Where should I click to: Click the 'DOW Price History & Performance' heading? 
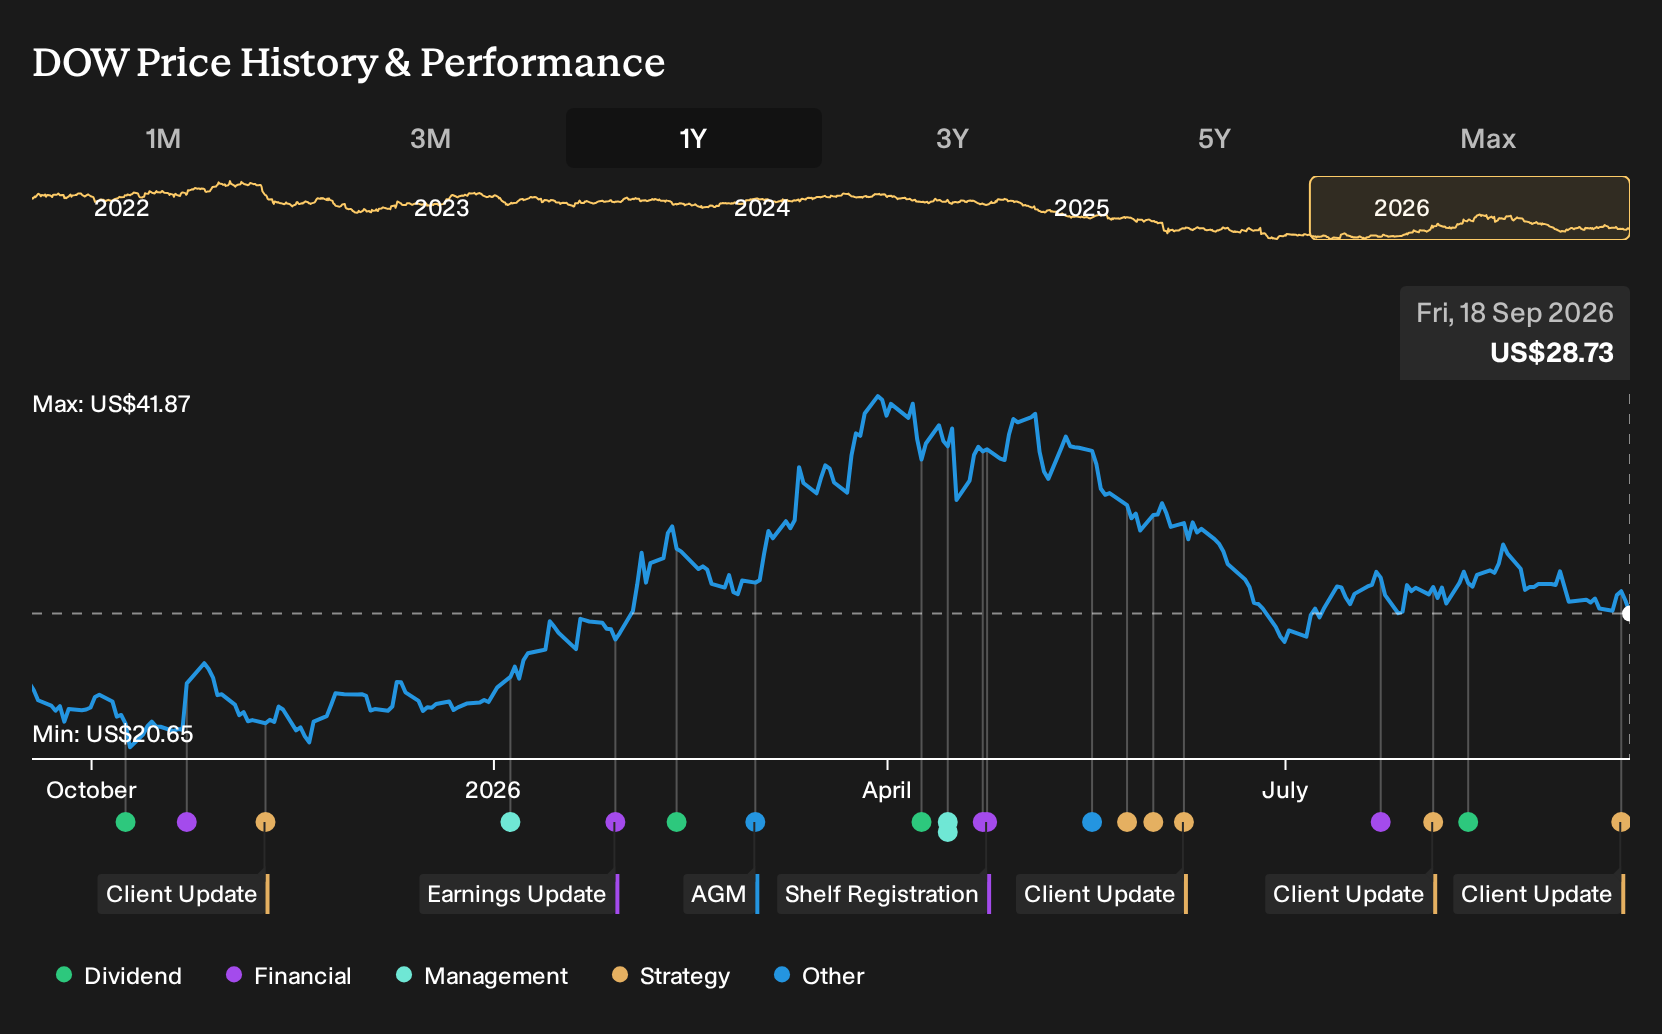(348, 62)
